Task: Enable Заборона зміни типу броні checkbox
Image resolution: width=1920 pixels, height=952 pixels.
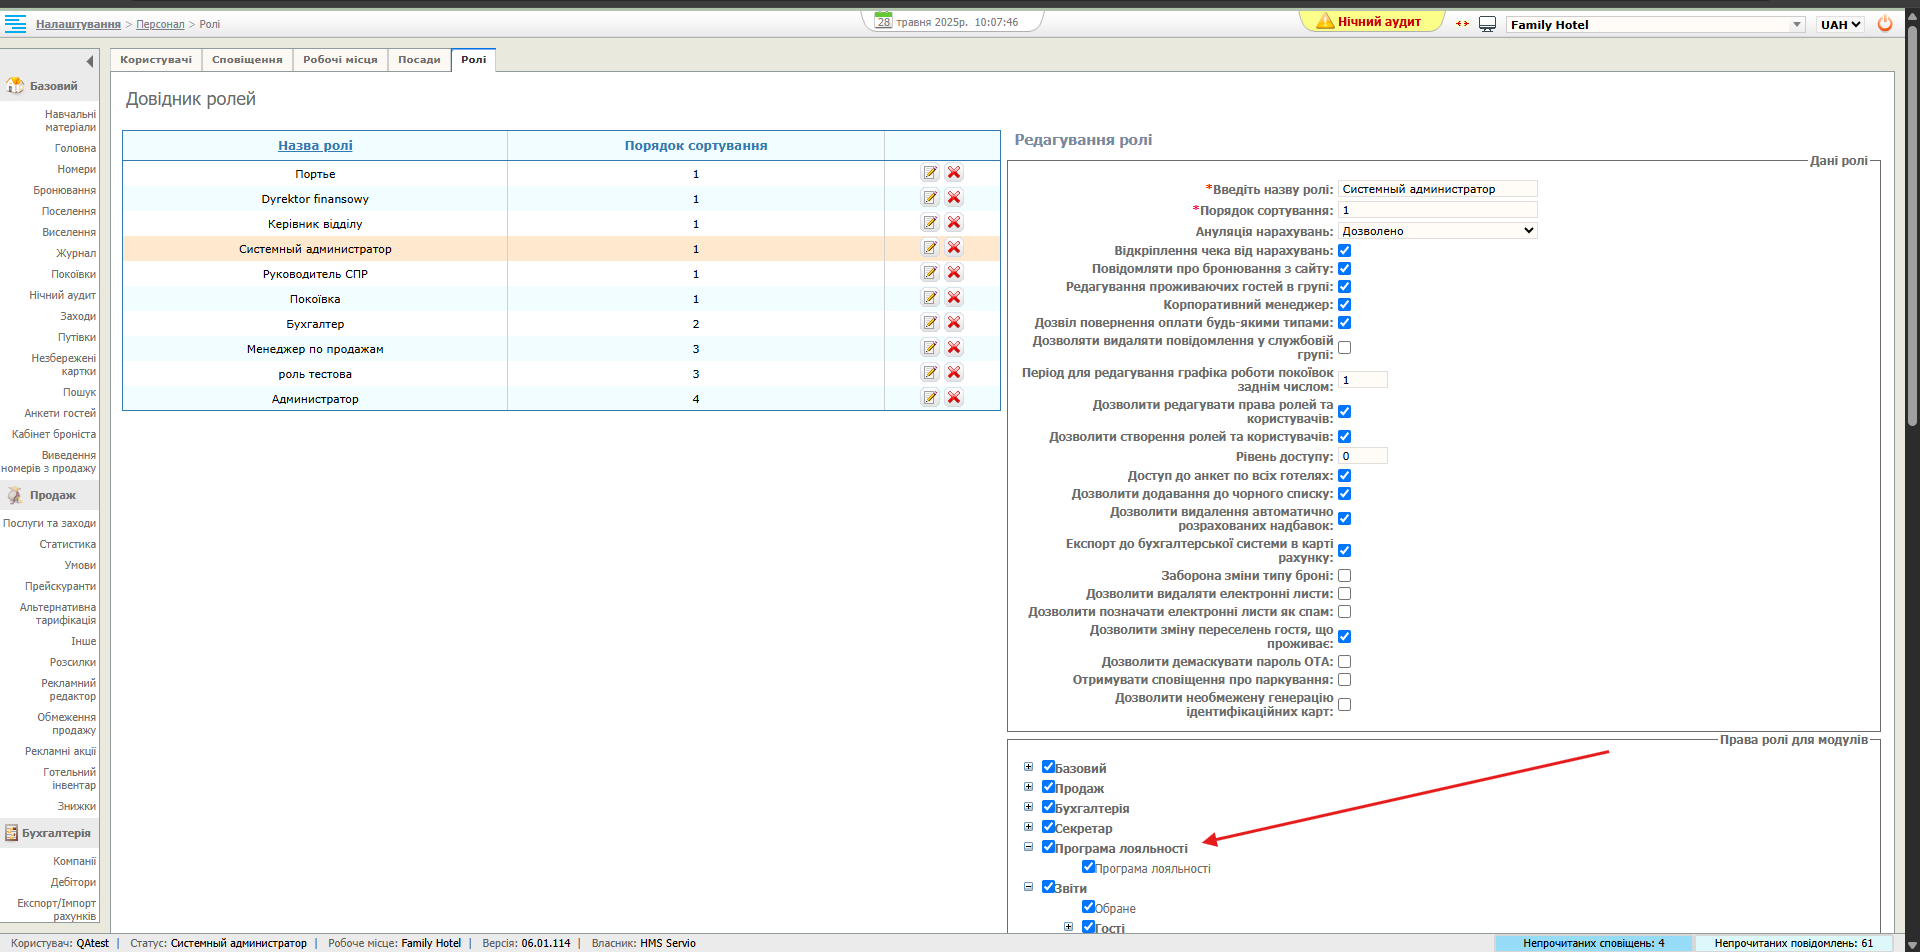Action: [x=1344, y=576]
